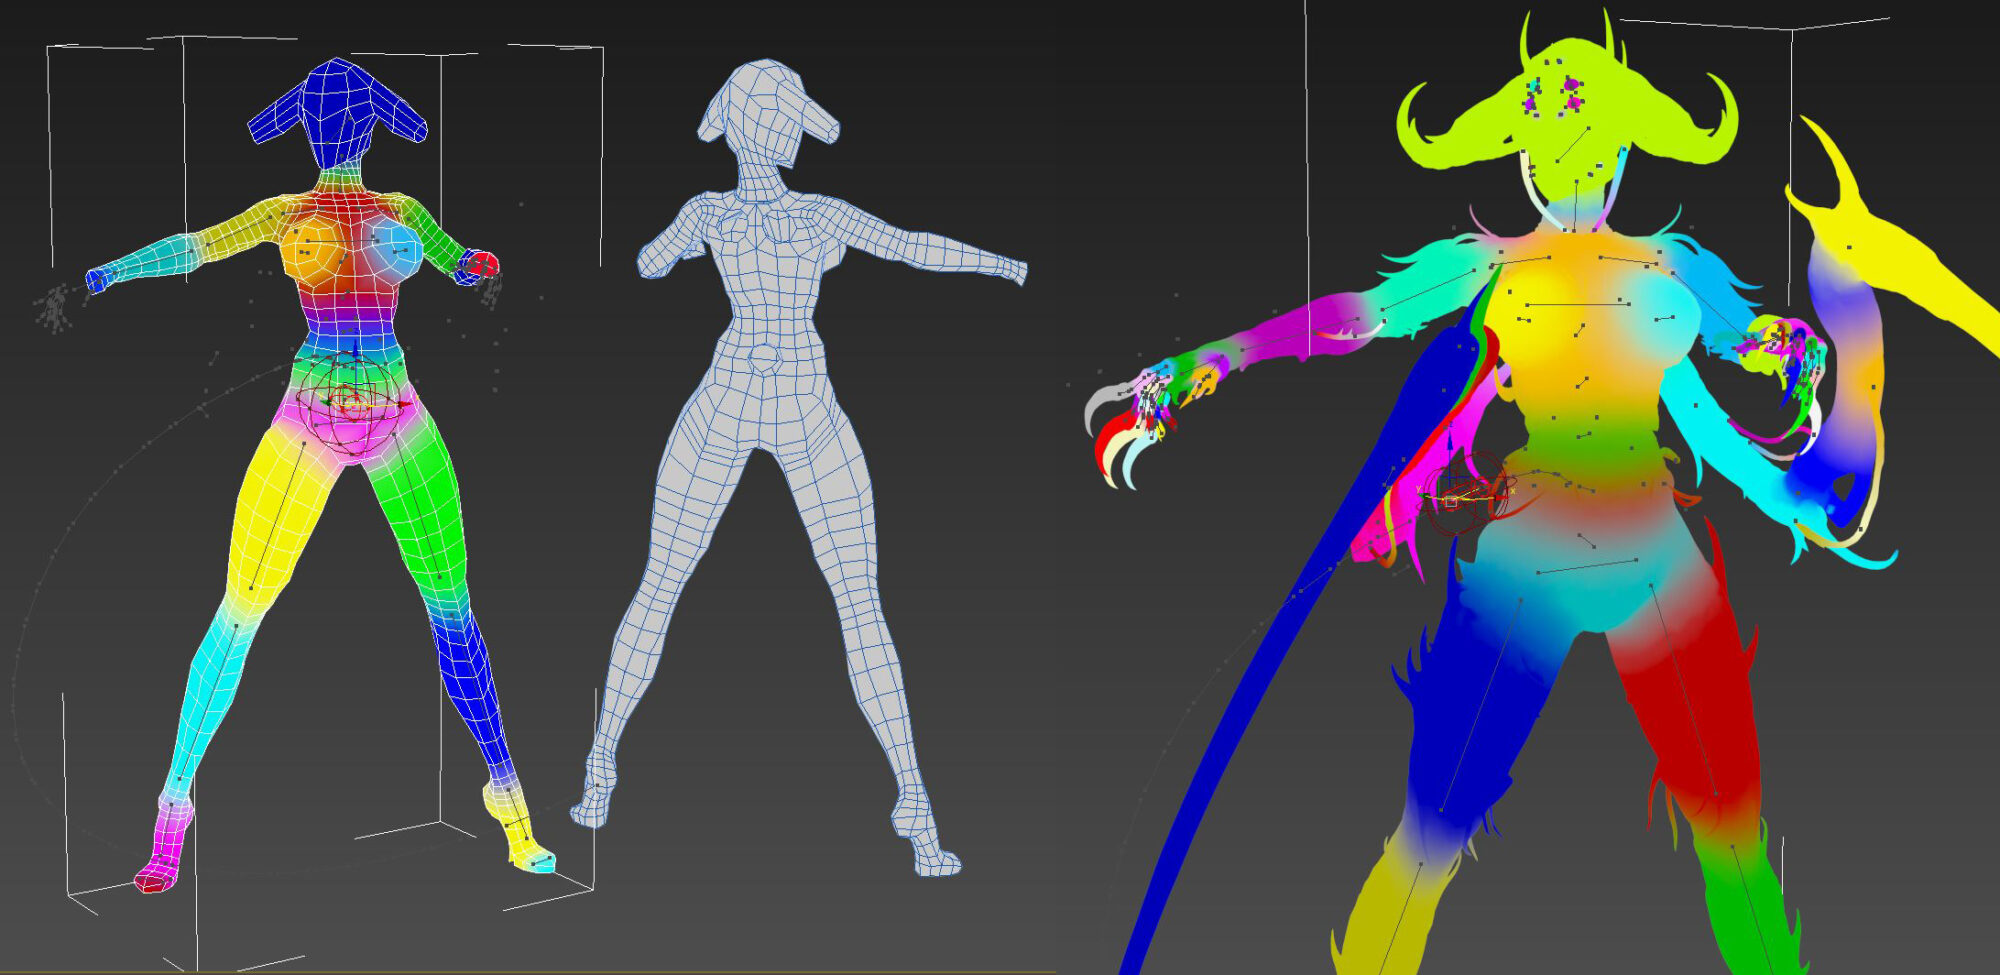This screenshot has width=2000, height=975.
Task: Select the lime-green horned head of the detailed character
Action: [1568, 110]
